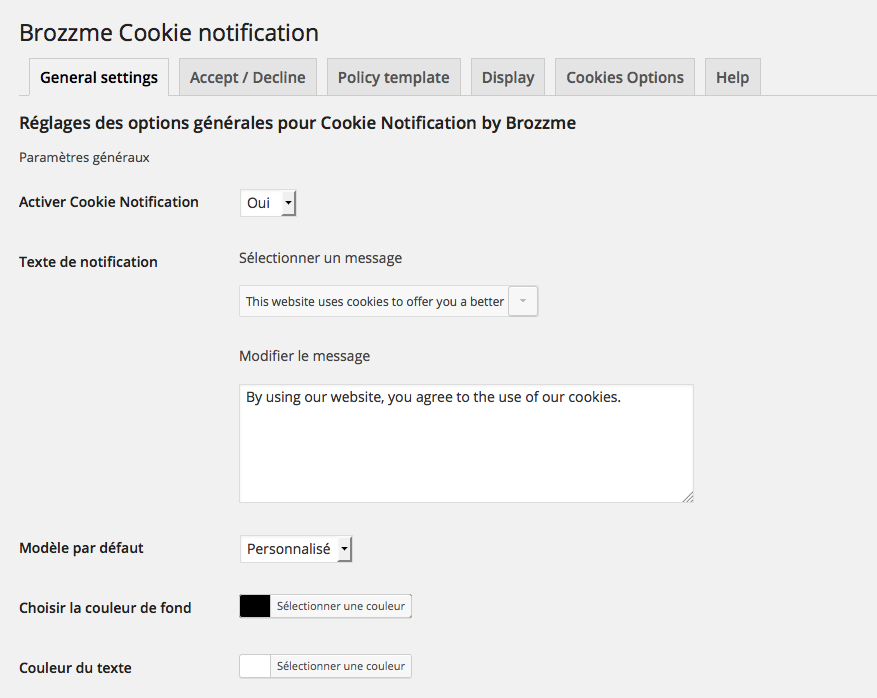
Task: Select the Display tab
Action: [508, 78]
